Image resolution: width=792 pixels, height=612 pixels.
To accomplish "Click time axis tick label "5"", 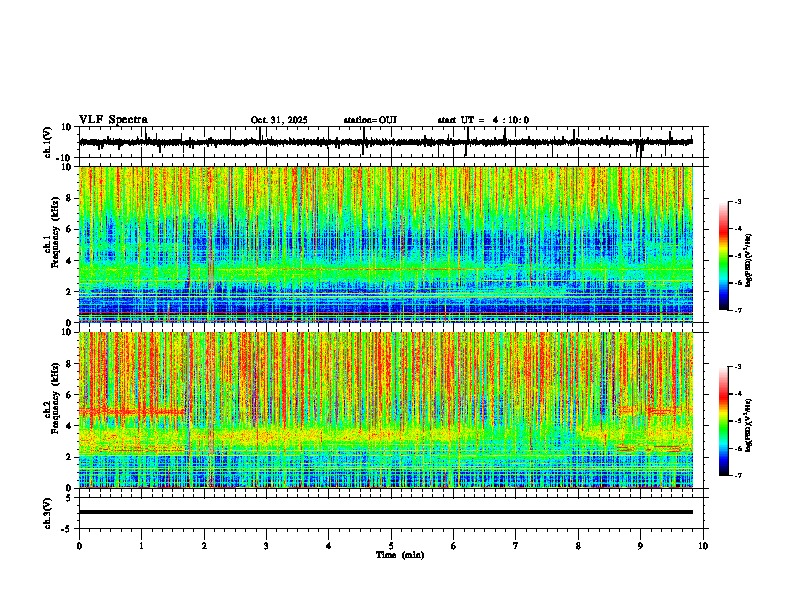I will click(x=391, y=546).
